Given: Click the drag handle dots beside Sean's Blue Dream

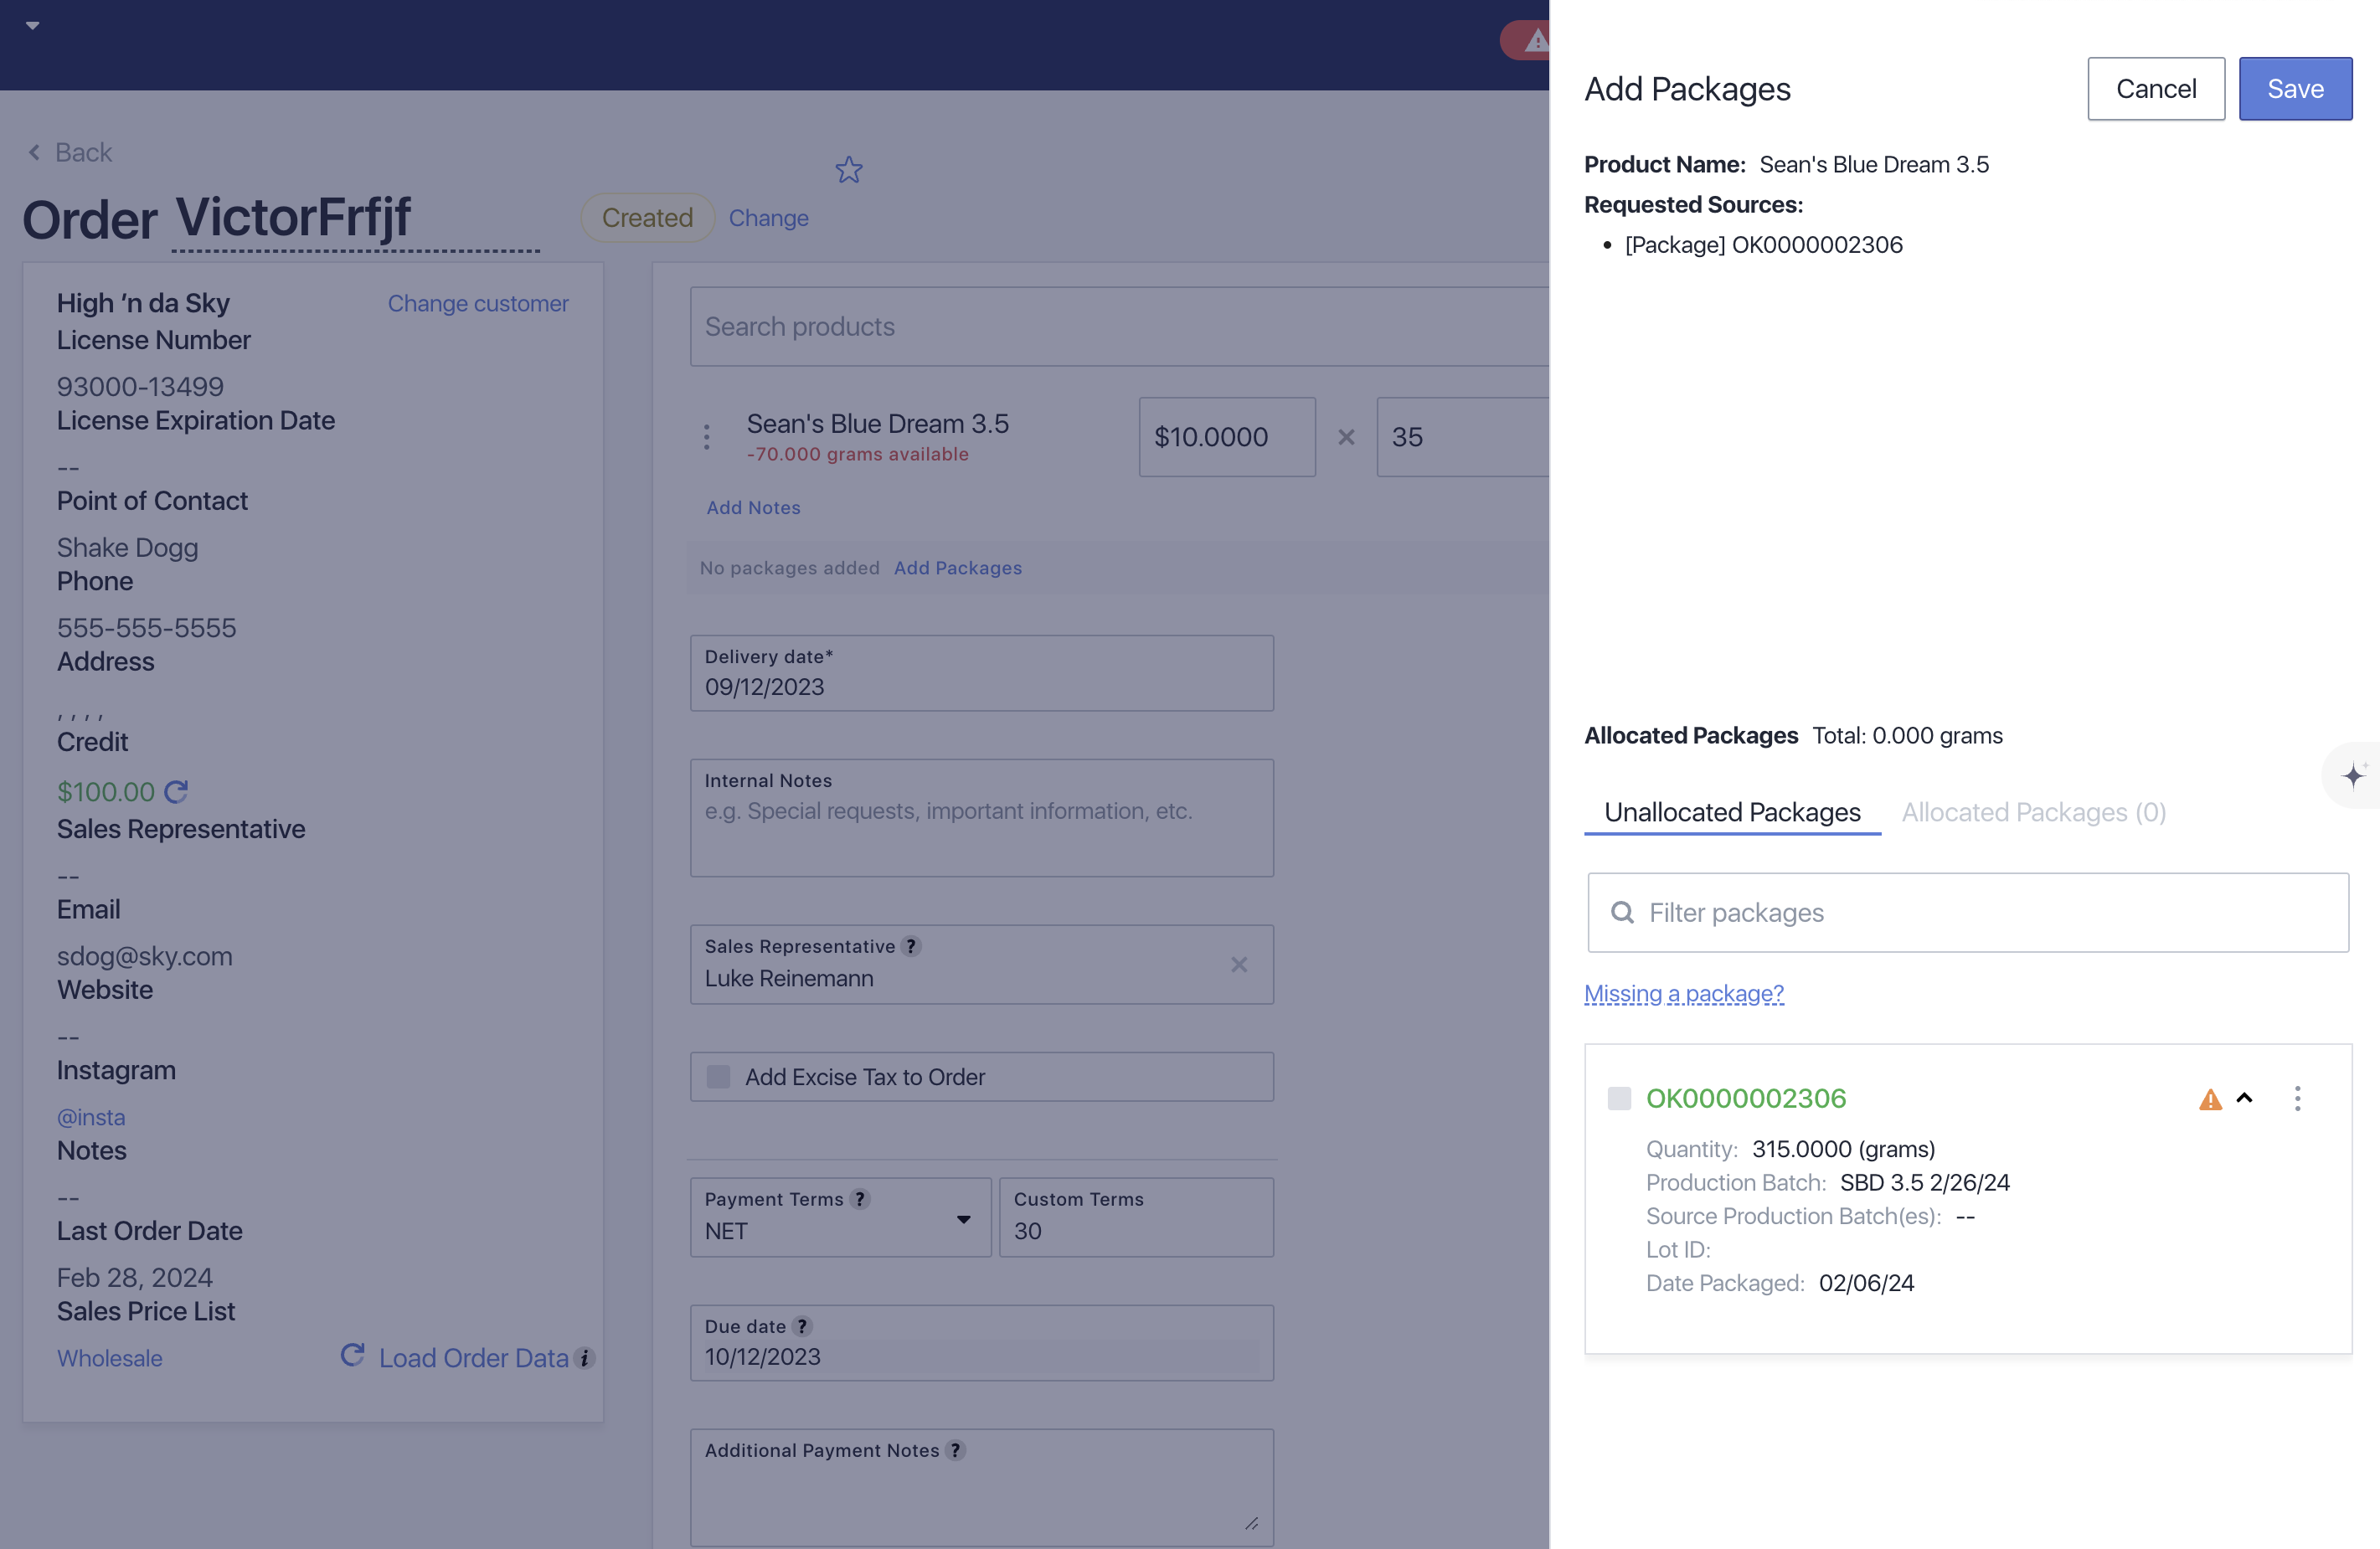Looking at the screenshot, I should (706, 437).
